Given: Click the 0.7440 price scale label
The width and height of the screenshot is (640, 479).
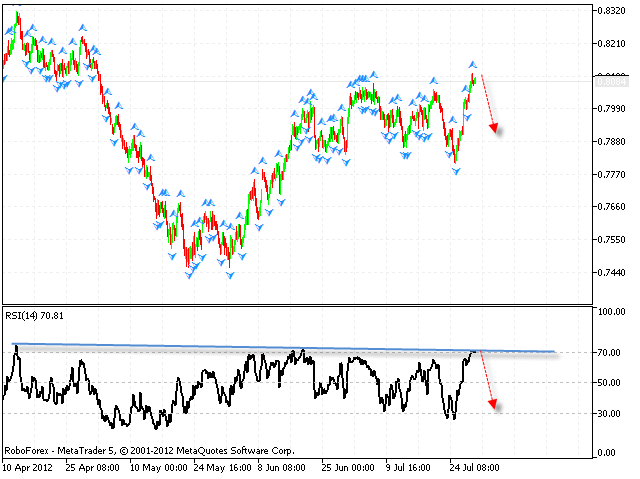Looking at the screenshot, I should pyautogui.click(x=611, y=273).
